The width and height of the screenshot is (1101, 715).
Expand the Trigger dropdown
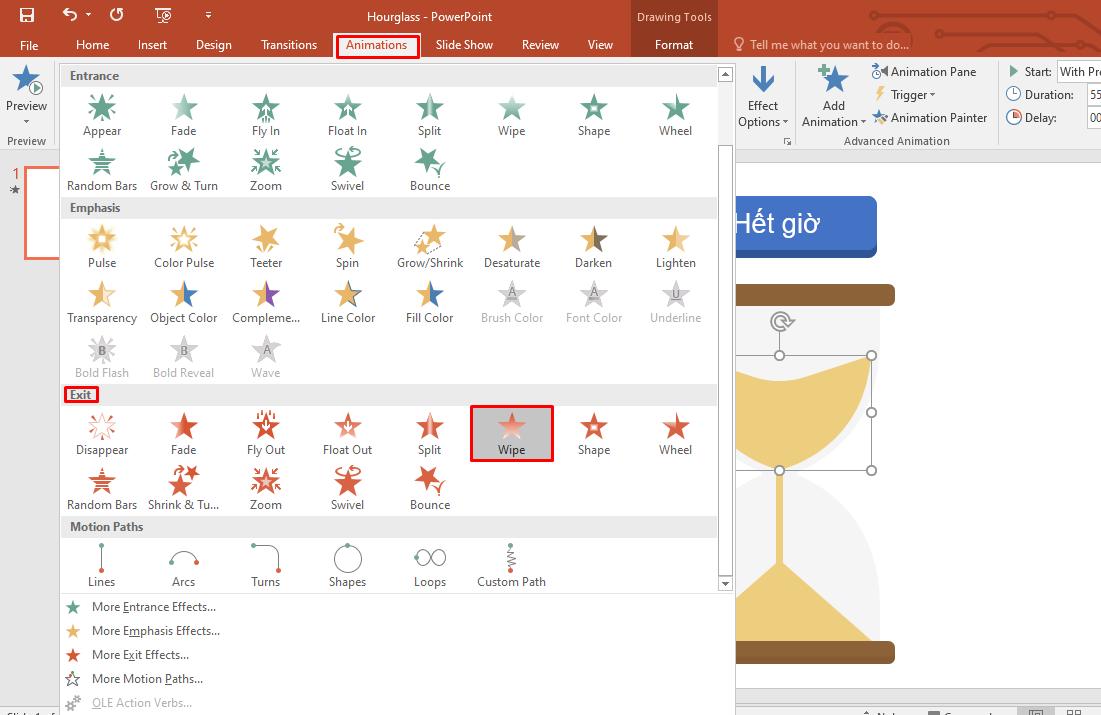click(x=905, y=95)
